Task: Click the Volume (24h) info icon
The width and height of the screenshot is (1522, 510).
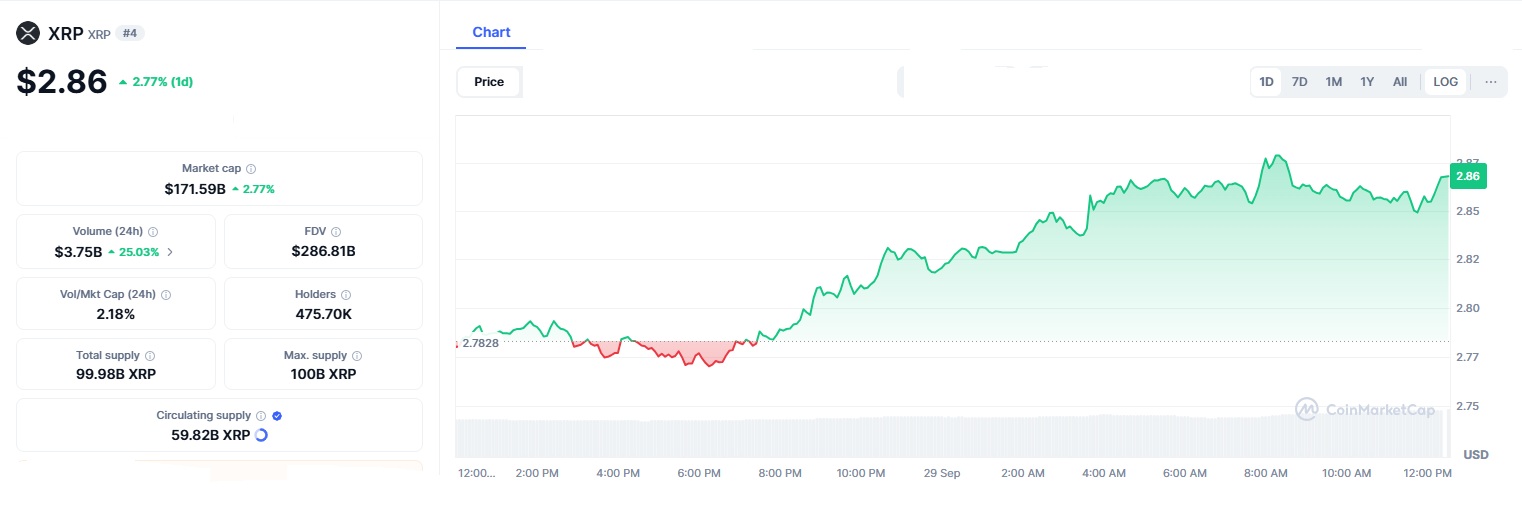Action: (x=152, y=232)
